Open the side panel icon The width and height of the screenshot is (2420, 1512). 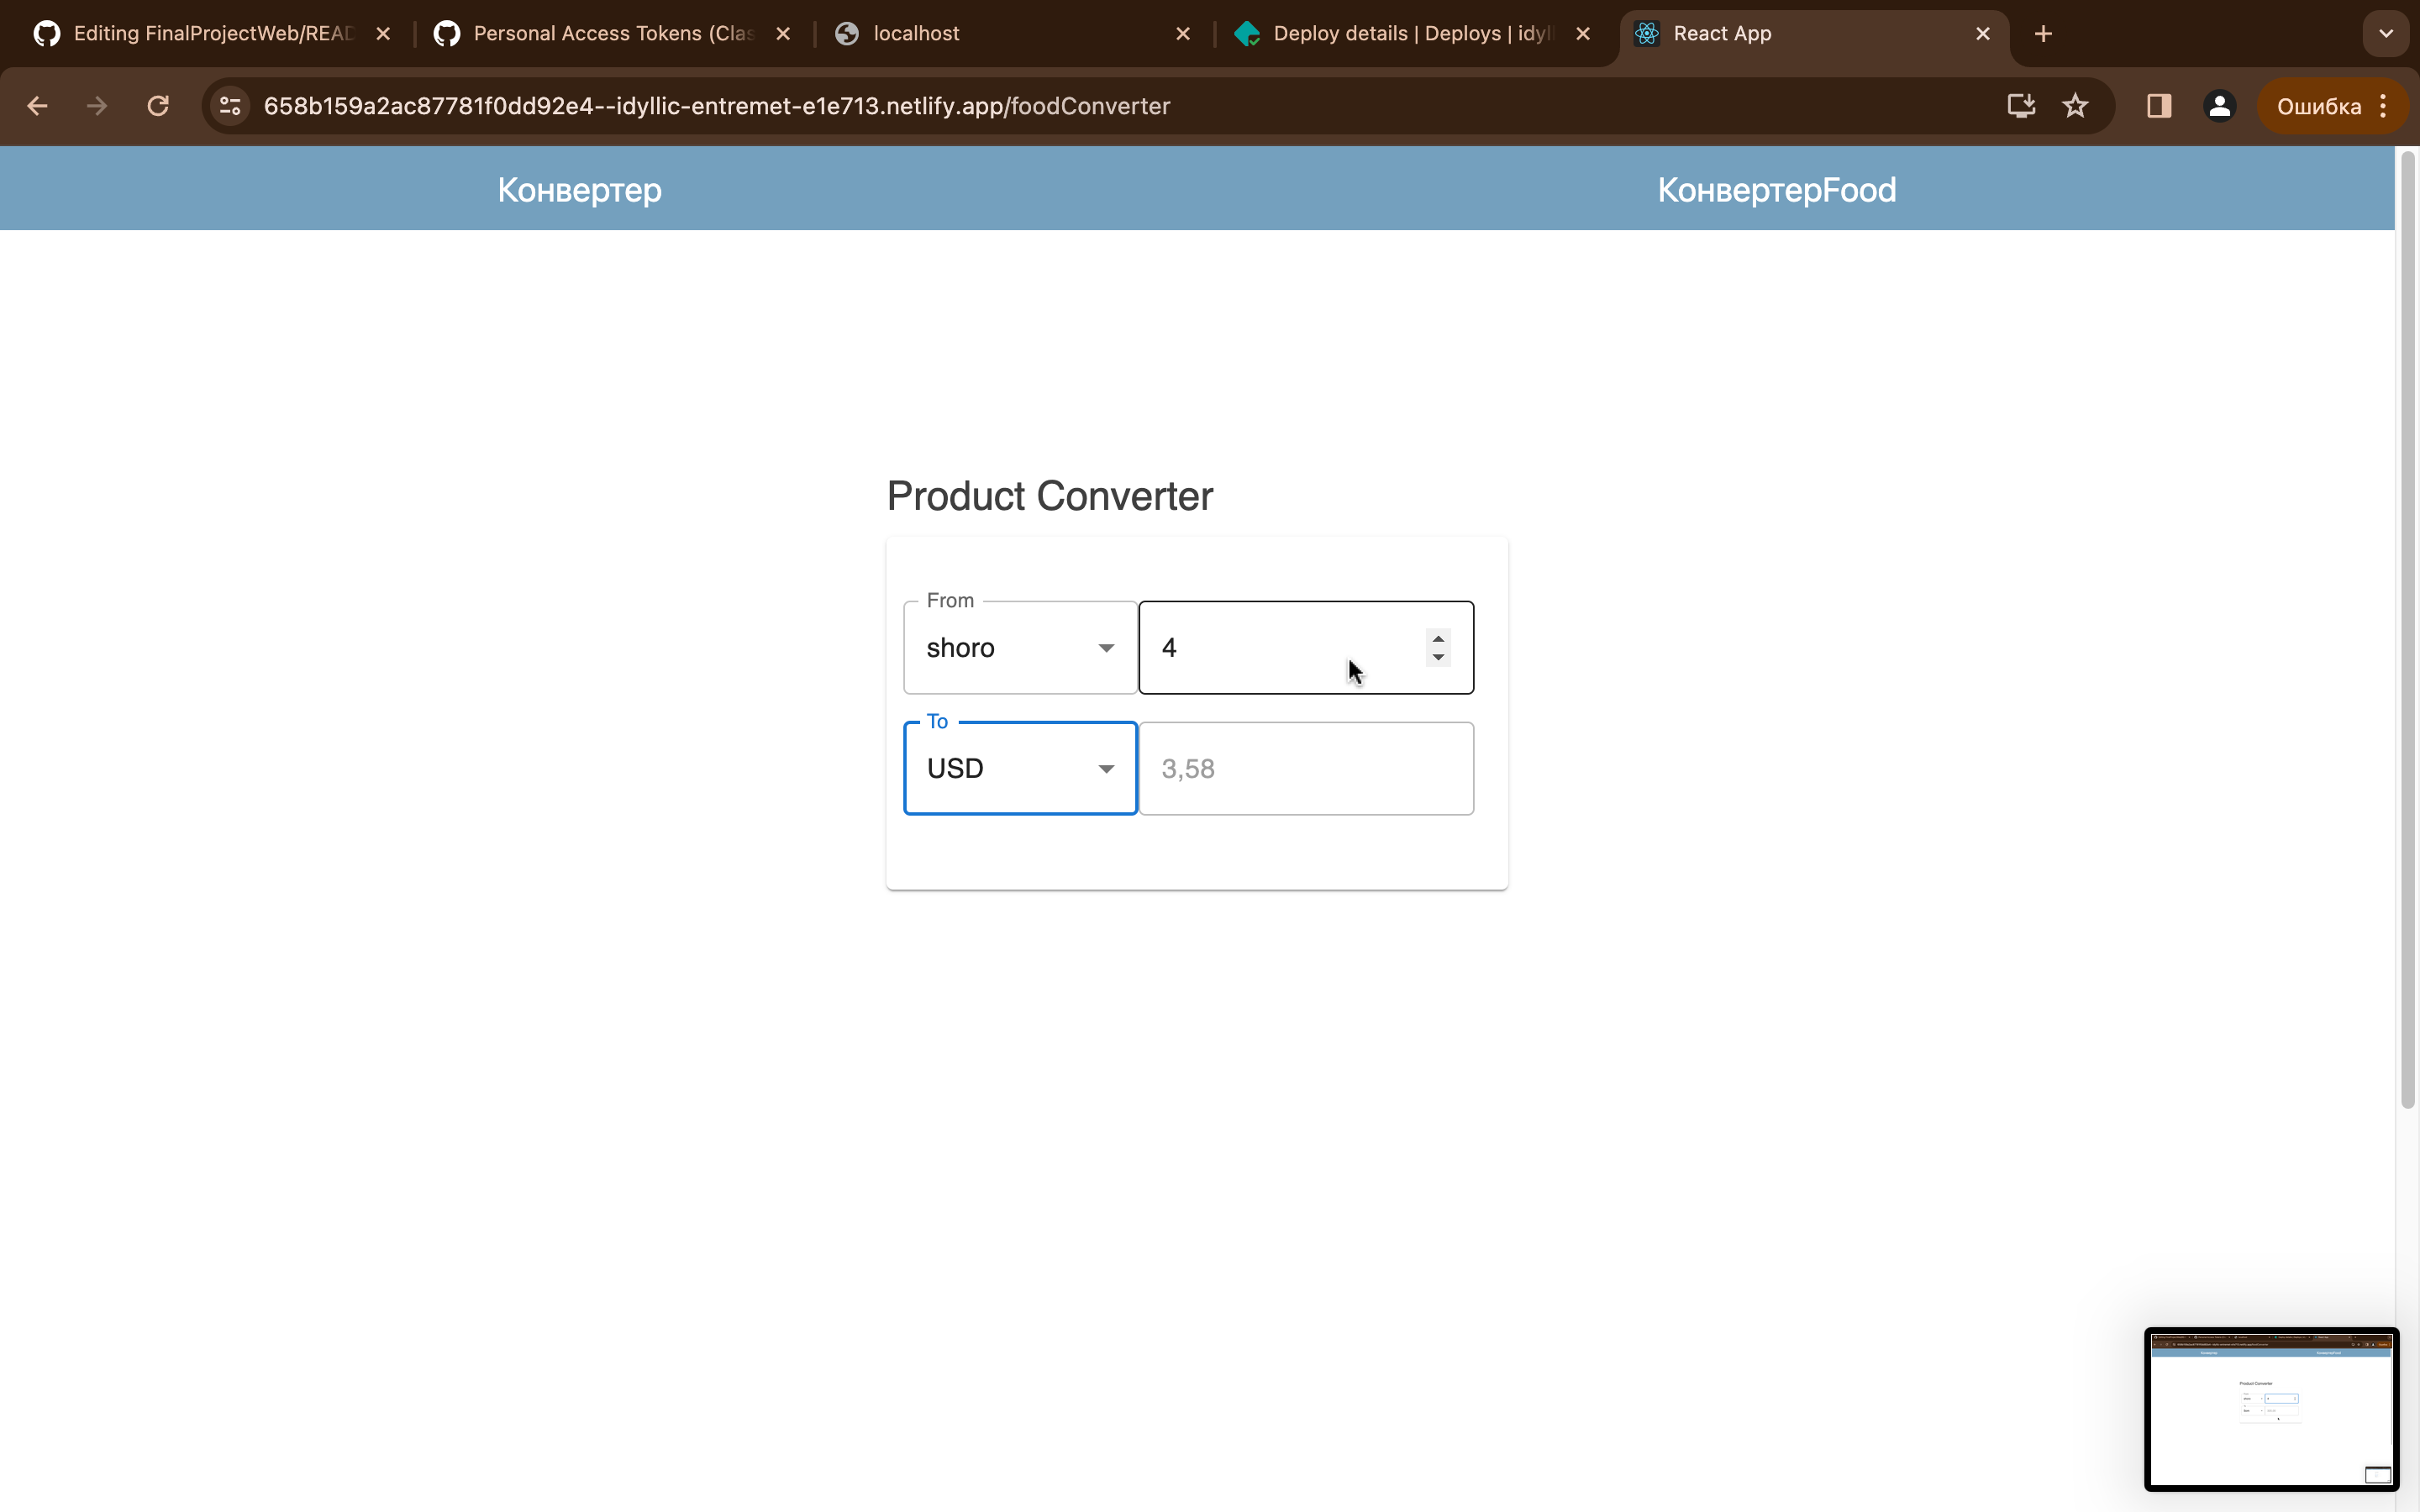pos(2159,106)
